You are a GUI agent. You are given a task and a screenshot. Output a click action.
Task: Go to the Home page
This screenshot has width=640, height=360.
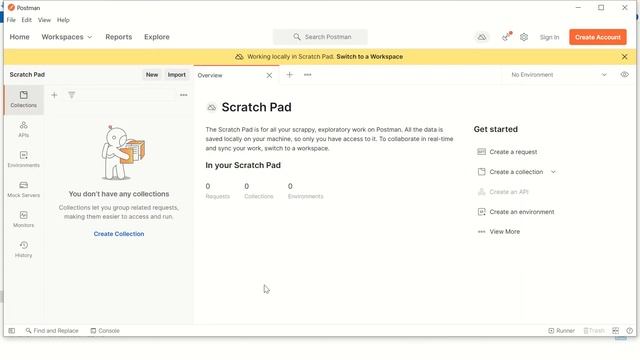[20, 37]
